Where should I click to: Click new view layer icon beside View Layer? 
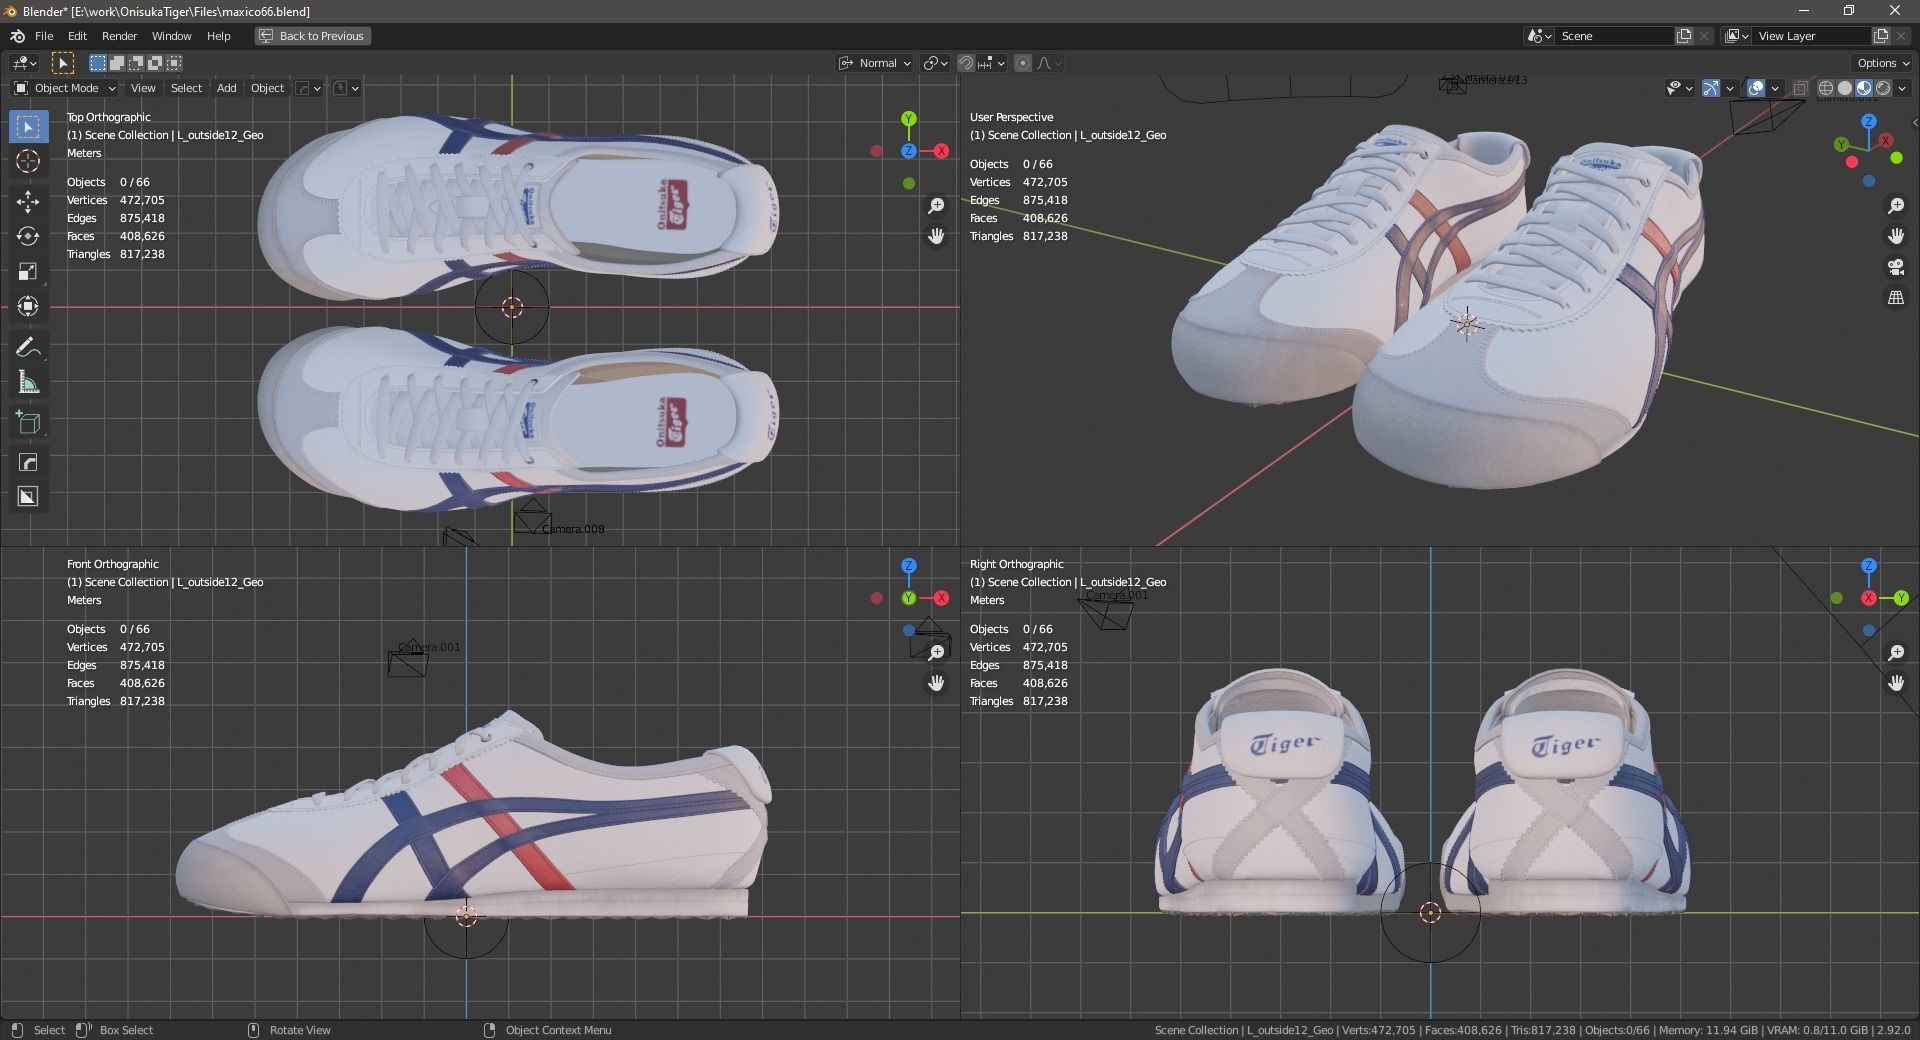[1881, 36]
